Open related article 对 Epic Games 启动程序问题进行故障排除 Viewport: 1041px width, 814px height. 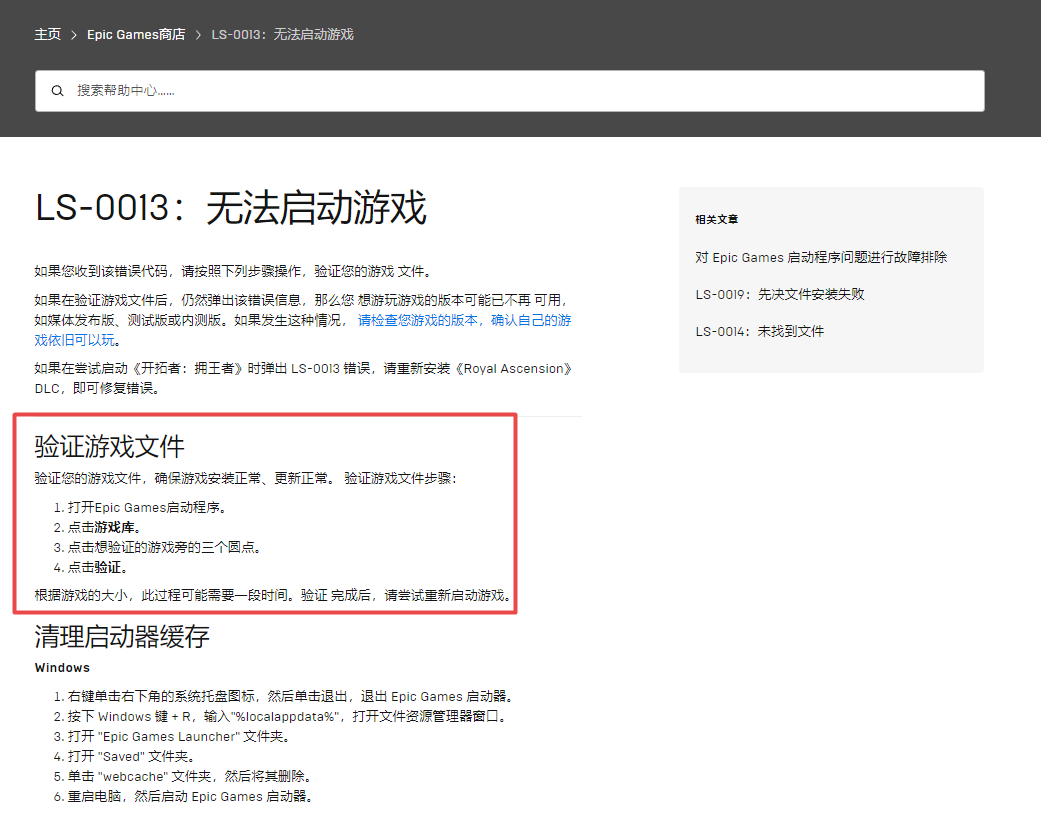pos(821,257)
